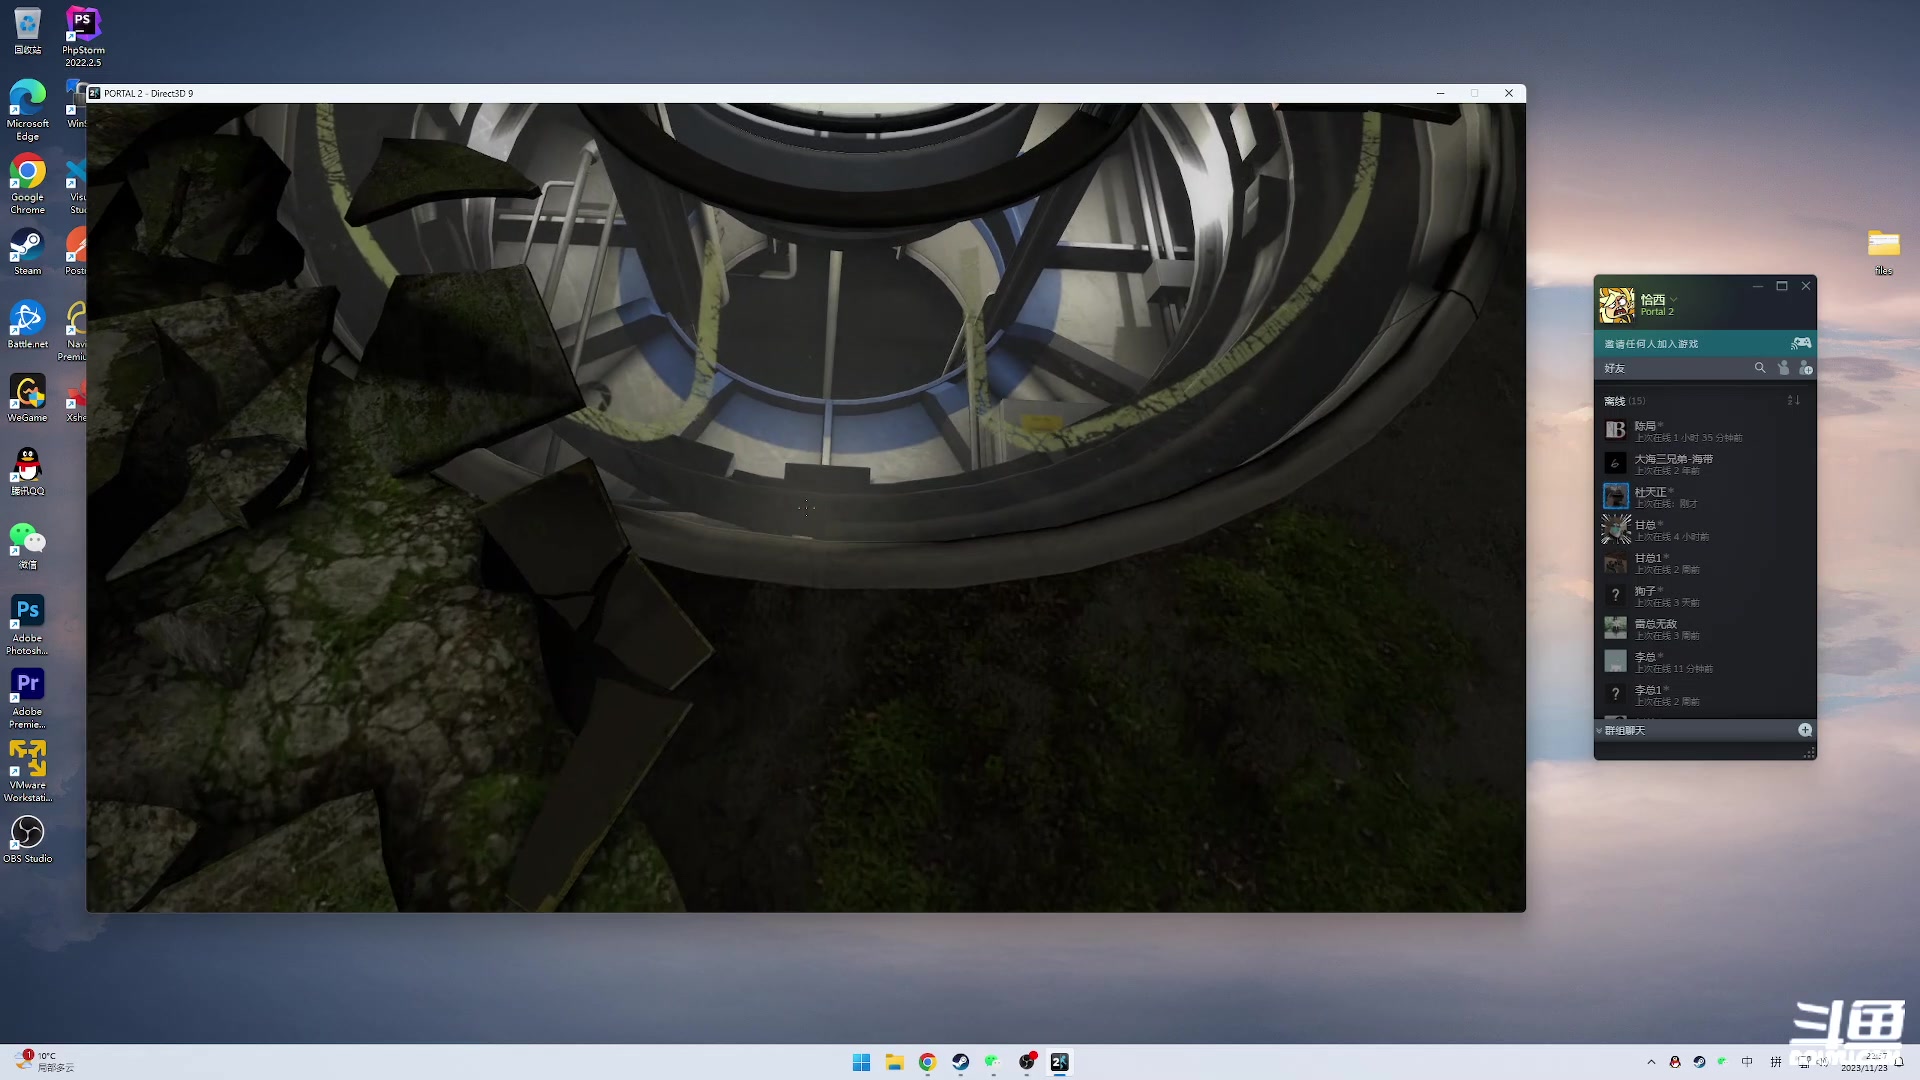Click the Portal 2 game viewport
The width and height of the screenshot is (1920, 1080).
806,507
